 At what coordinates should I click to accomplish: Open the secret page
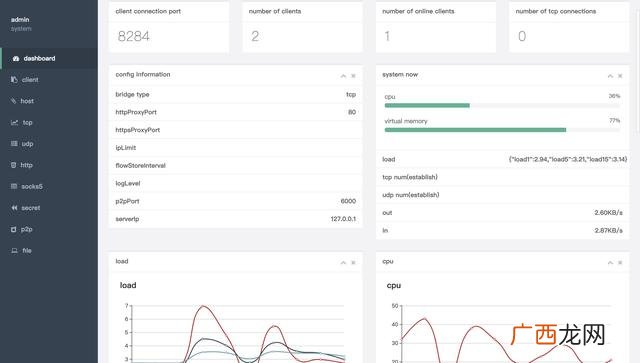click(49, 208)
